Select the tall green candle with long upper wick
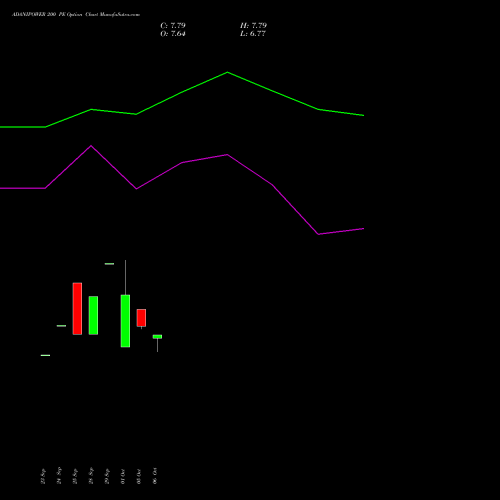This screenshot has height=500, width=500. point(125,321)
